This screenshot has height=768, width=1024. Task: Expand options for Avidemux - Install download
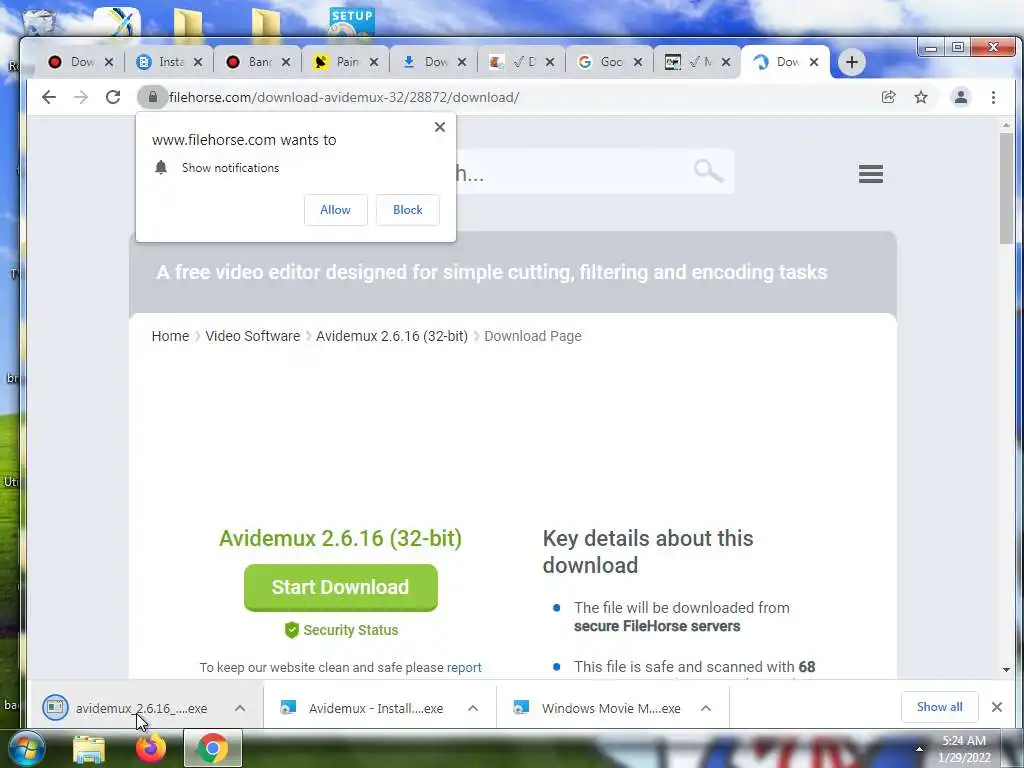(x=473, y=708)
